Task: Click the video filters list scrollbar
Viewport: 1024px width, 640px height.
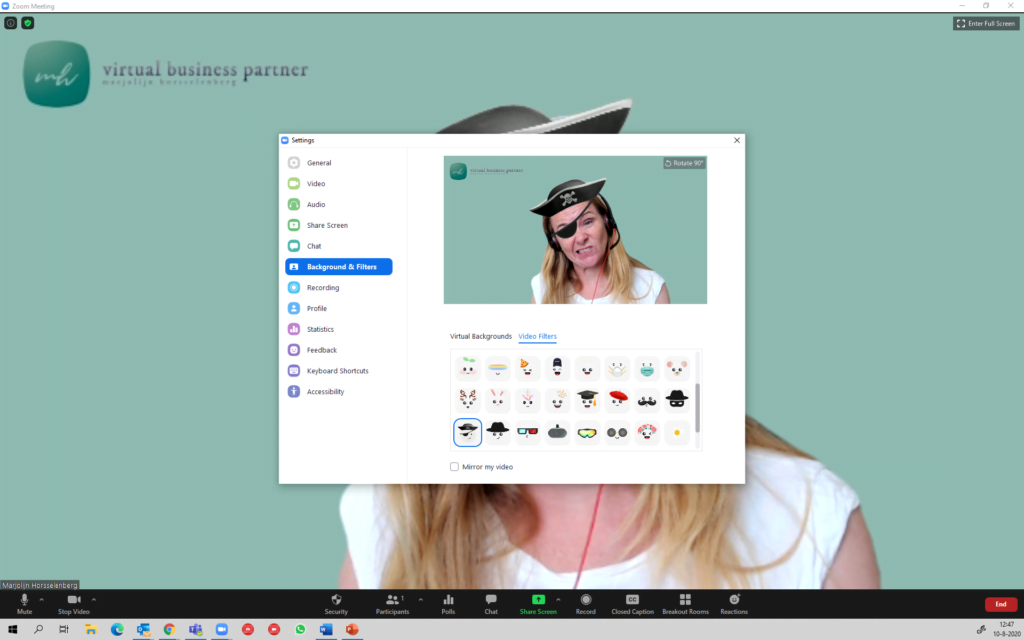Action: coord(697,405)
